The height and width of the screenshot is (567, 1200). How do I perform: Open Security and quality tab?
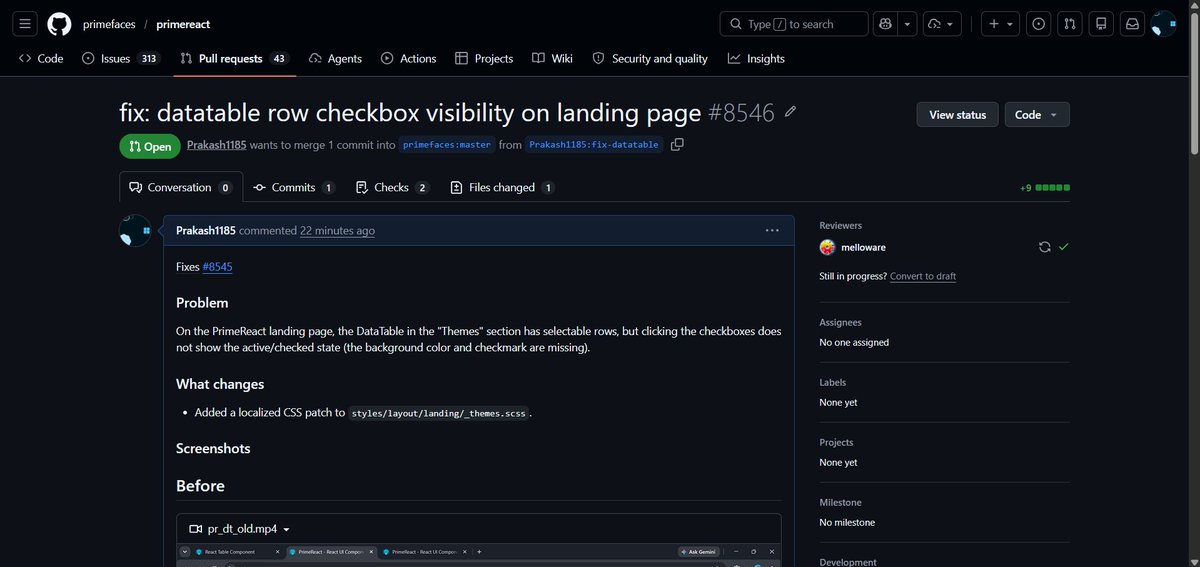pyautogui.click(x=650, y=59)
